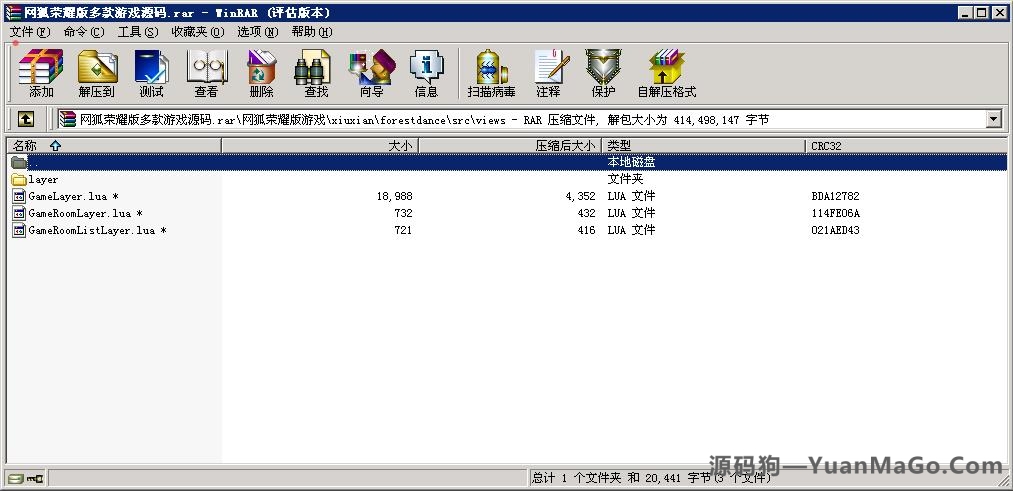Click the 4,352 packed size value
This screenshot has width=1013, height=491.
click(581, 196)
